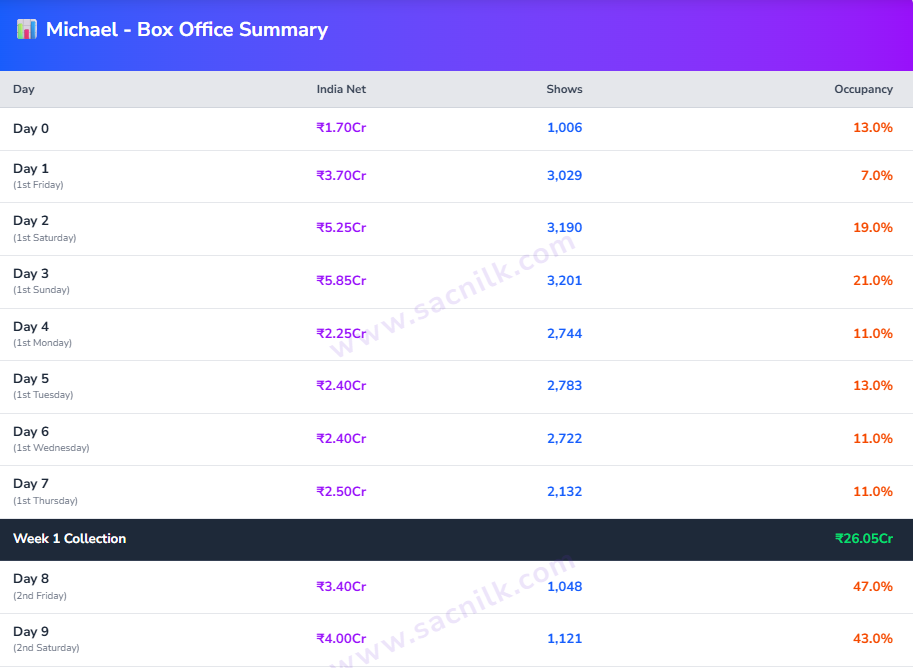Click the Day 8 row label

point(31,579)
